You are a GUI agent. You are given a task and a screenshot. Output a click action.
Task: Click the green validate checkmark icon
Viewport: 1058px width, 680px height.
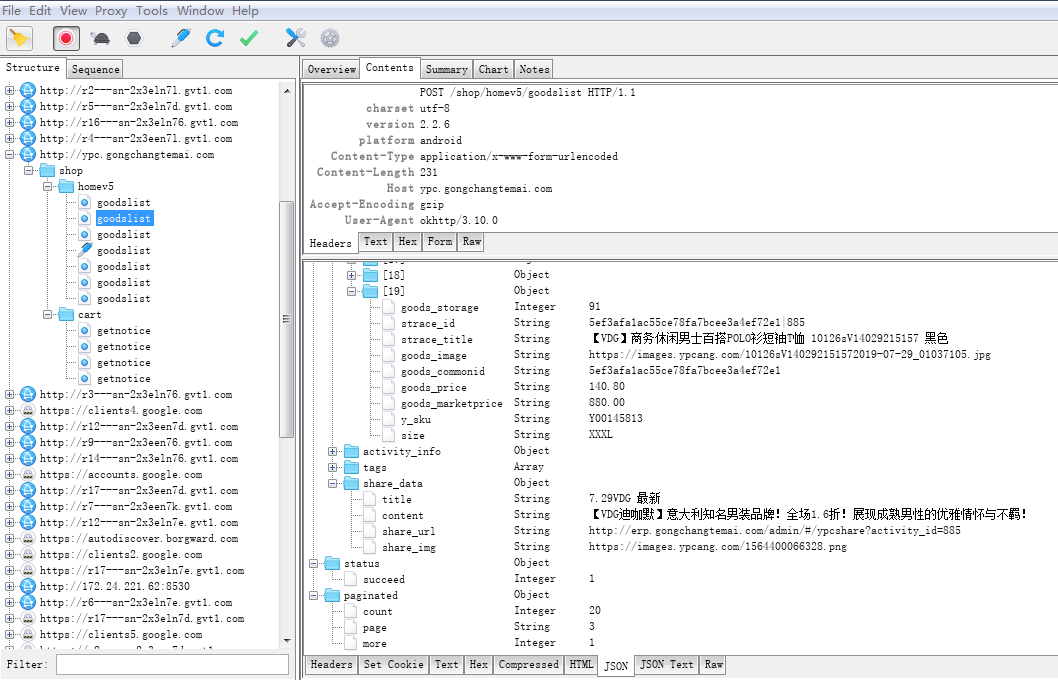coord(249,38)
